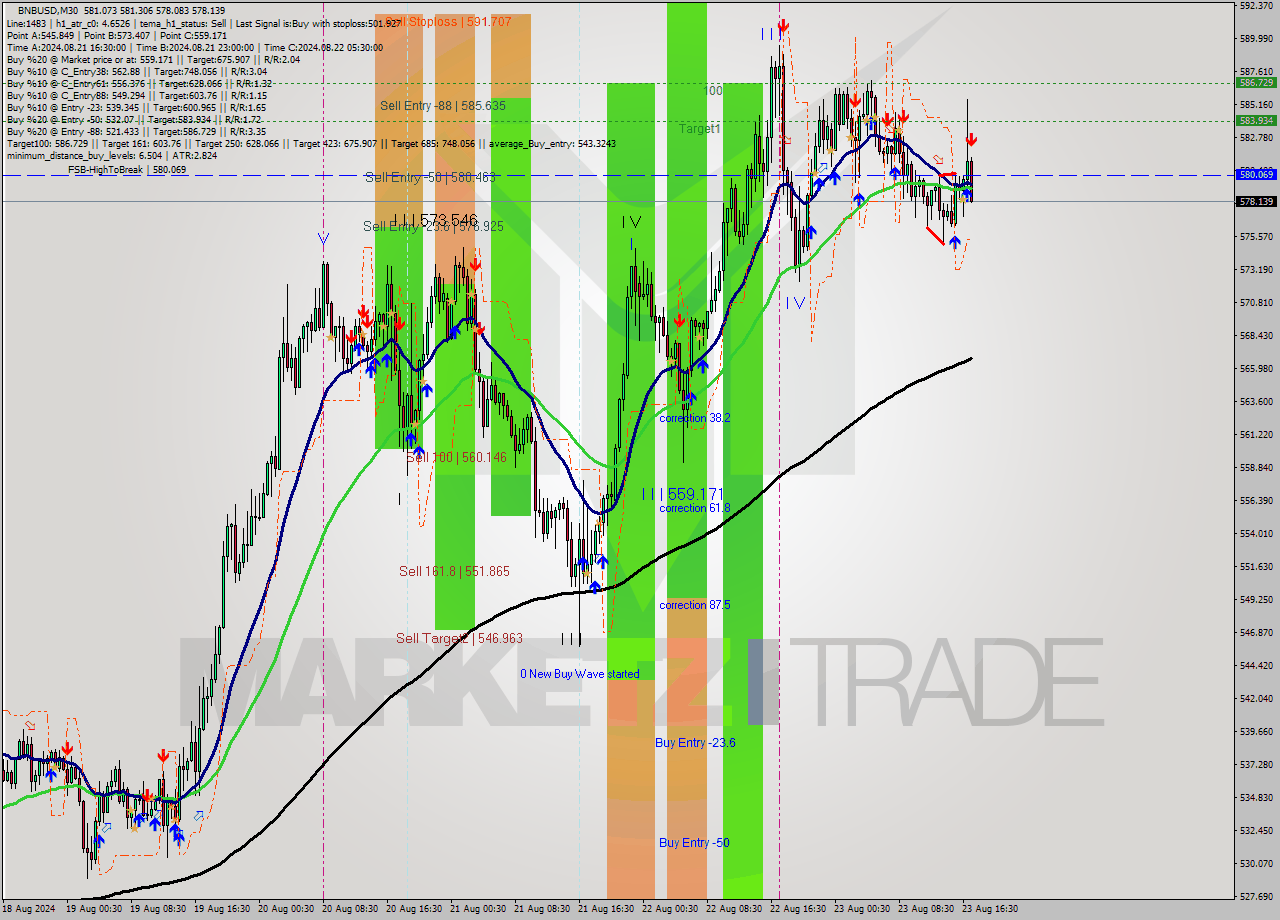1280x920 pixels.
Task: Click the 'I I I 559.171' wave label
Action: point(682,494)
